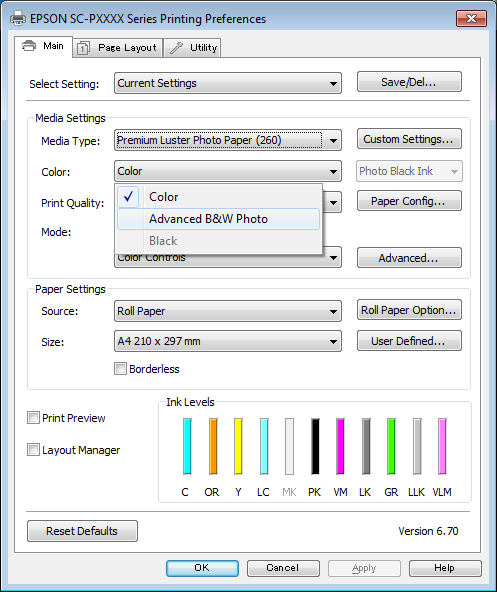Viewport: 497px width, 592px height.
Task: Click the printer icon on the Main tab
Action: (x=29, y=46)
